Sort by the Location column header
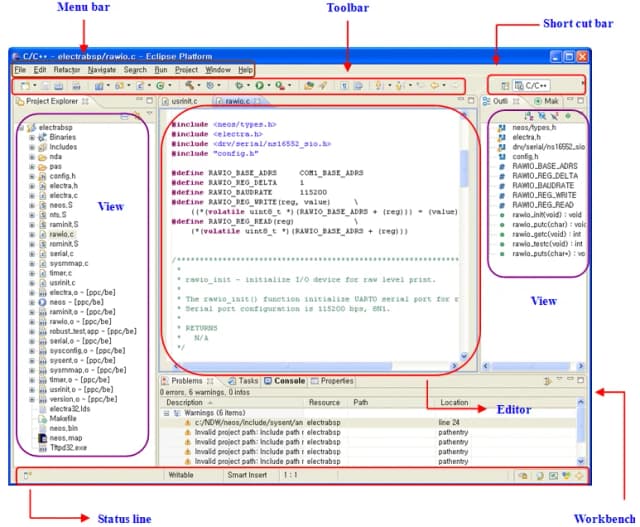This screenshot has height=527, width=640. pos(454,402)
